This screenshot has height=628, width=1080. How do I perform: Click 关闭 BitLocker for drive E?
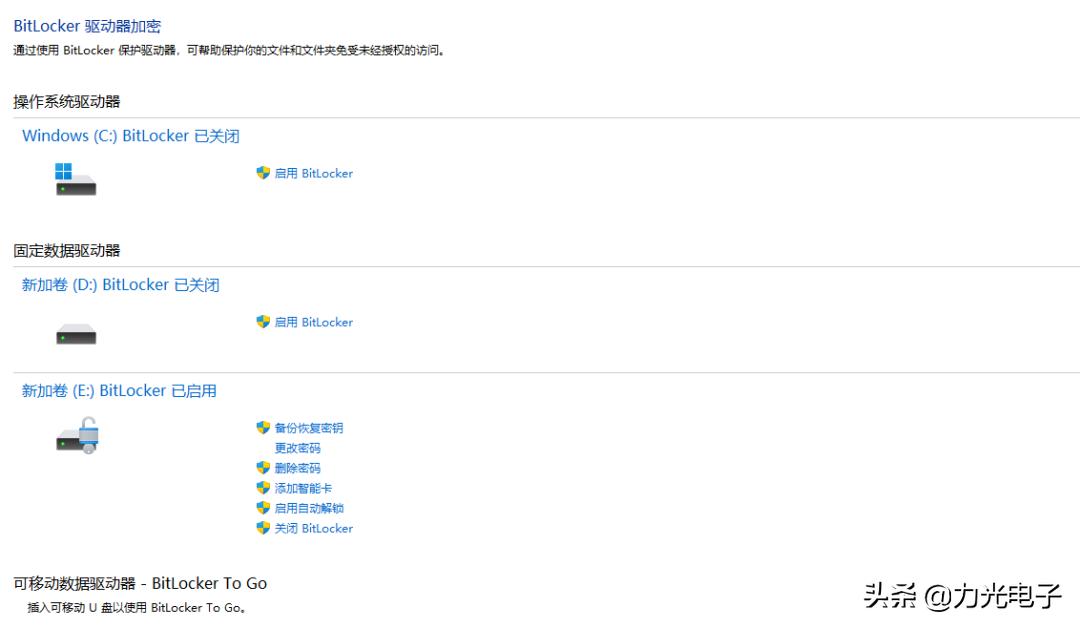point(314,528)
